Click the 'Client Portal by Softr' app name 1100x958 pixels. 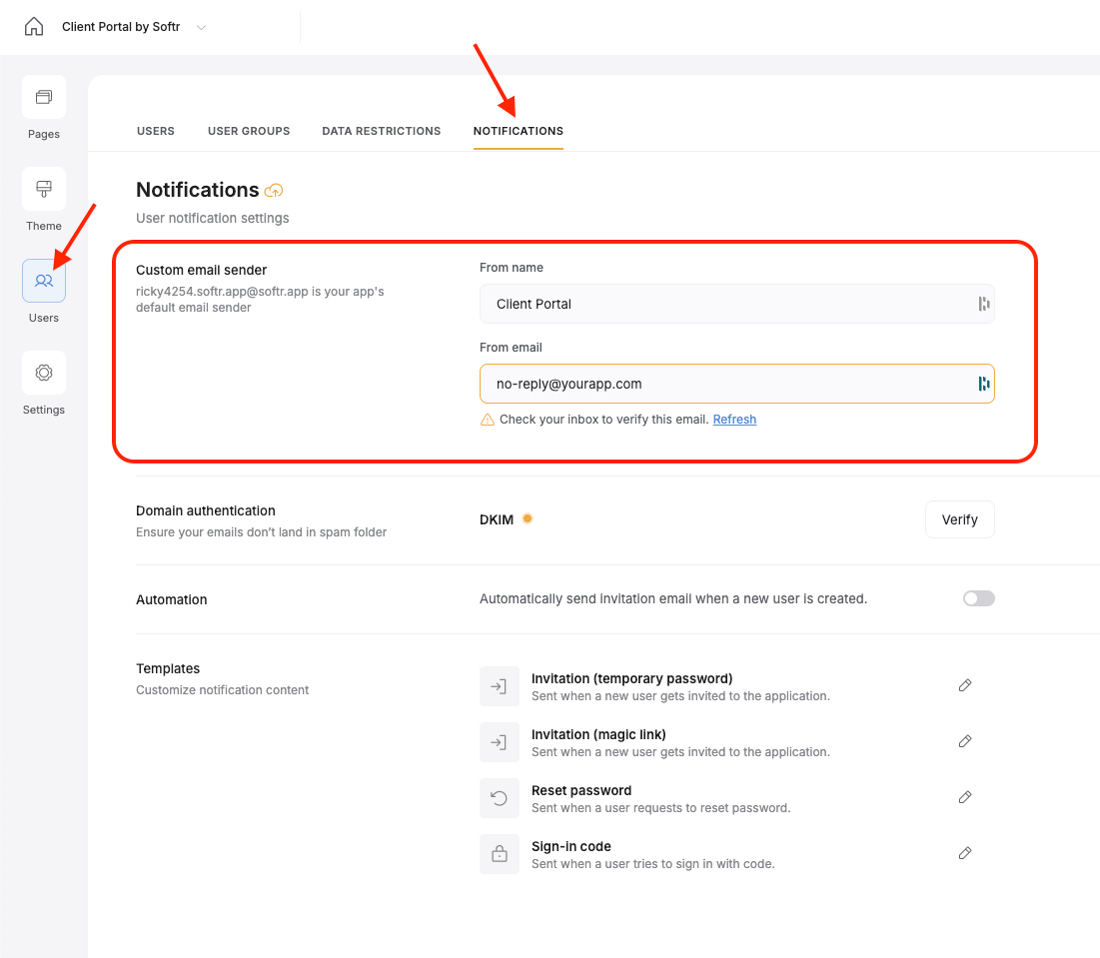(x=121, y=27)
